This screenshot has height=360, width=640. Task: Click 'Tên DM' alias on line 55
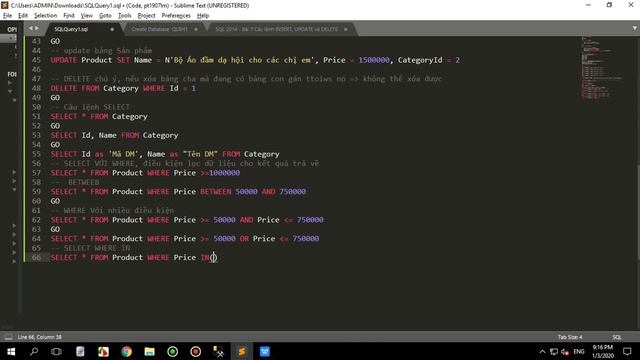pos(200,154)
